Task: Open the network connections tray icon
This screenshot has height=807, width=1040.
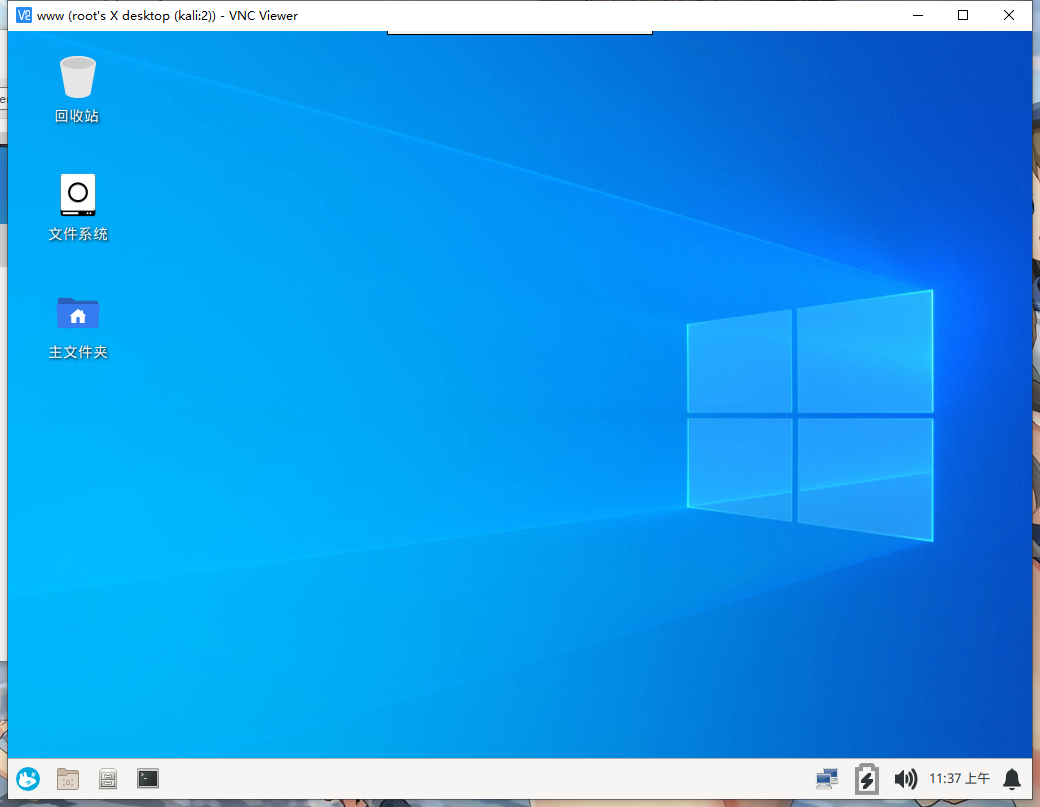Action: (x=827, y=778)
